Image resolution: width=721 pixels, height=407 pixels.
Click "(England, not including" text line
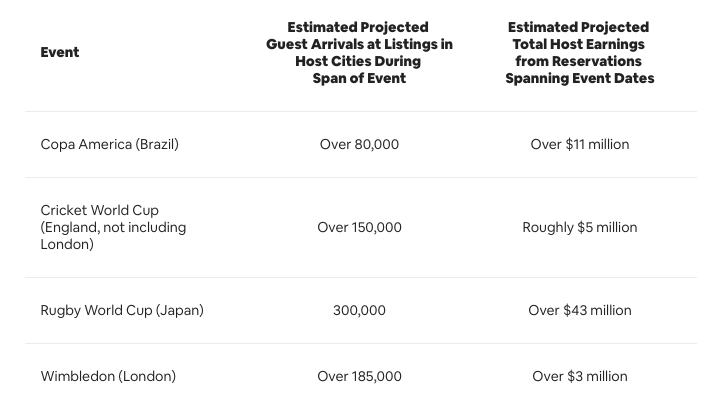(x=113, y=227)
